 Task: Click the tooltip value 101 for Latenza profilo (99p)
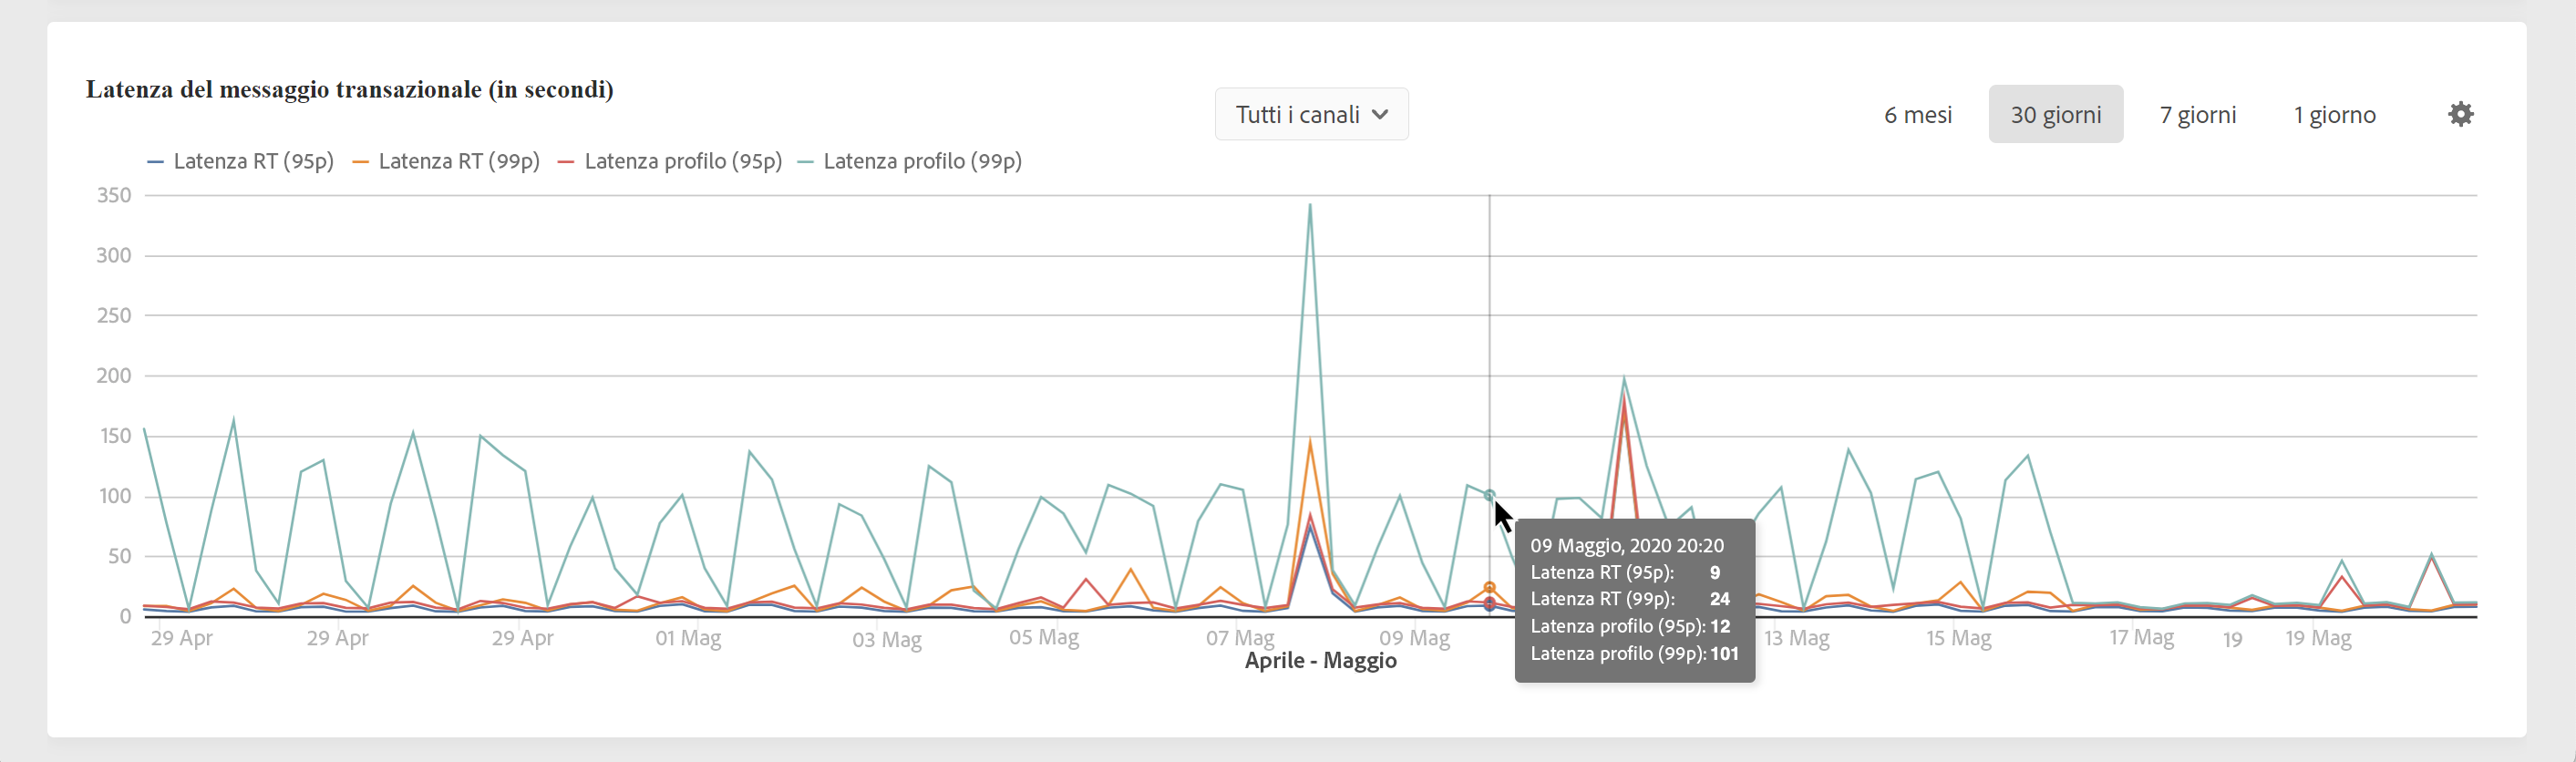coord(1723,654)
